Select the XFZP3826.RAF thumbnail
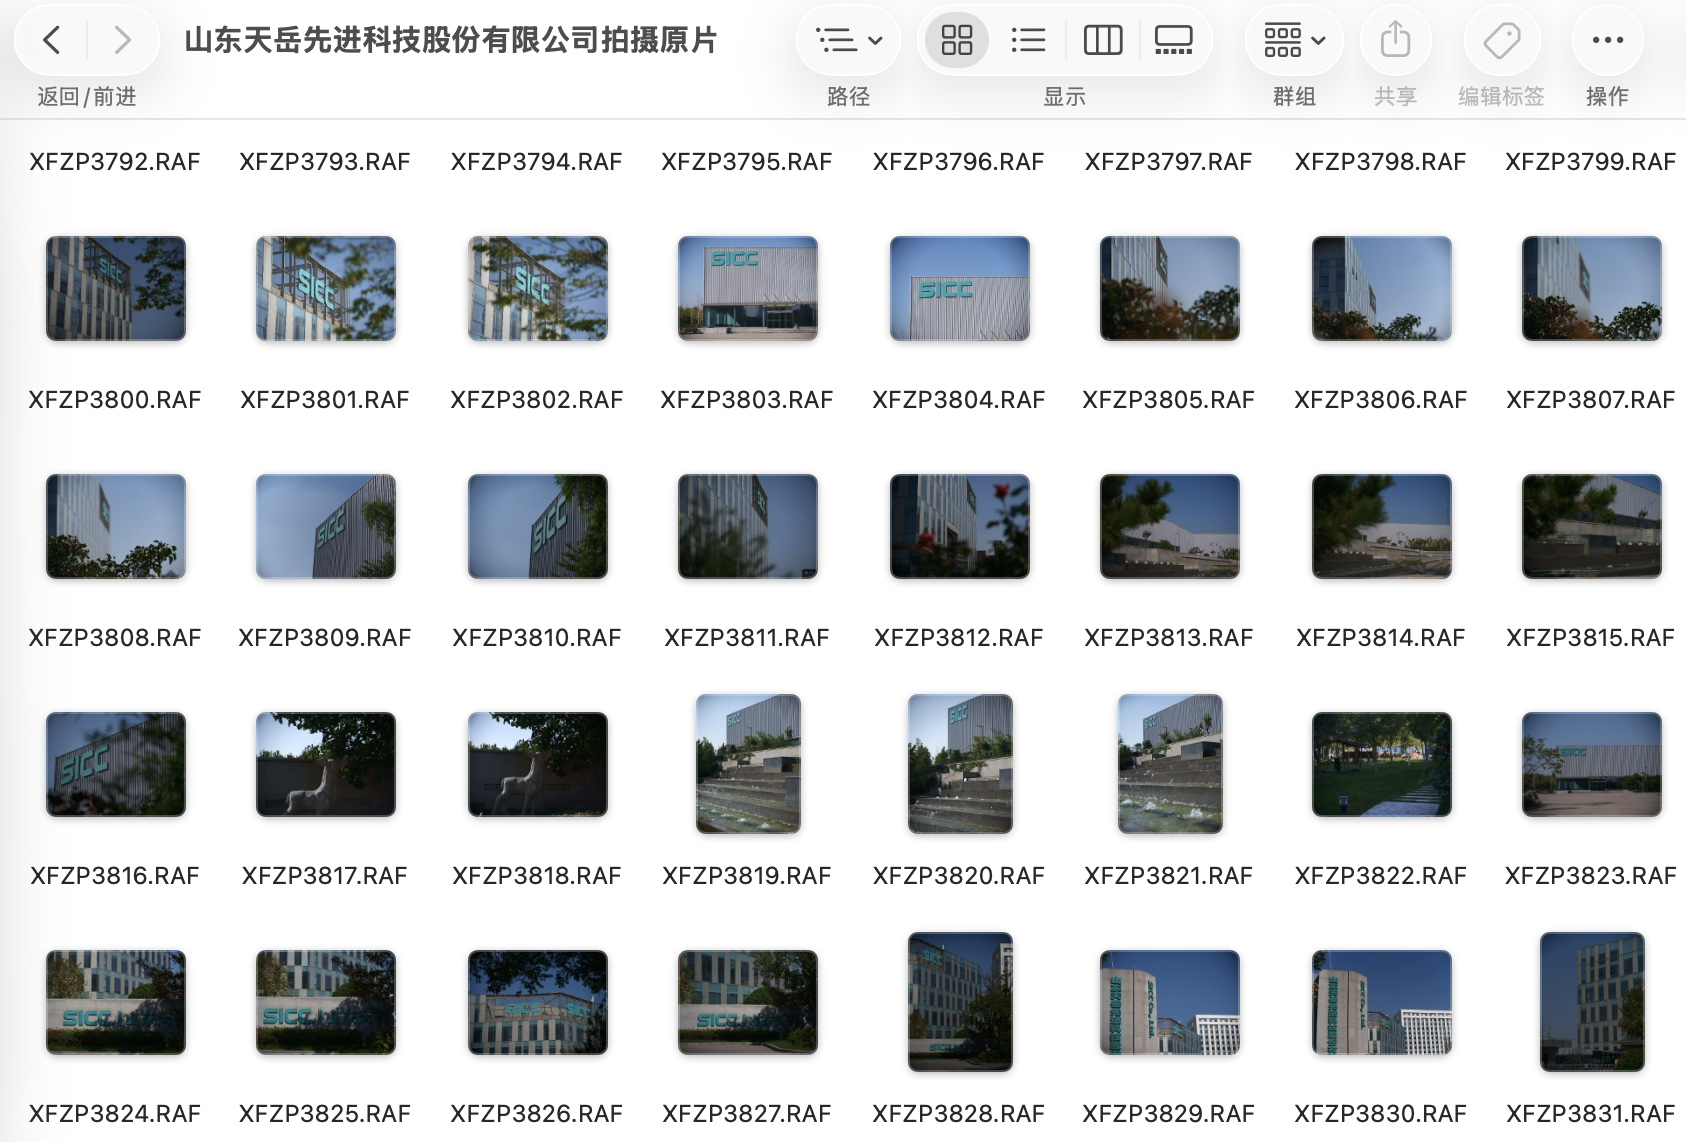Viewport: 1686px width, 1142px height. tap(538, 1003)
